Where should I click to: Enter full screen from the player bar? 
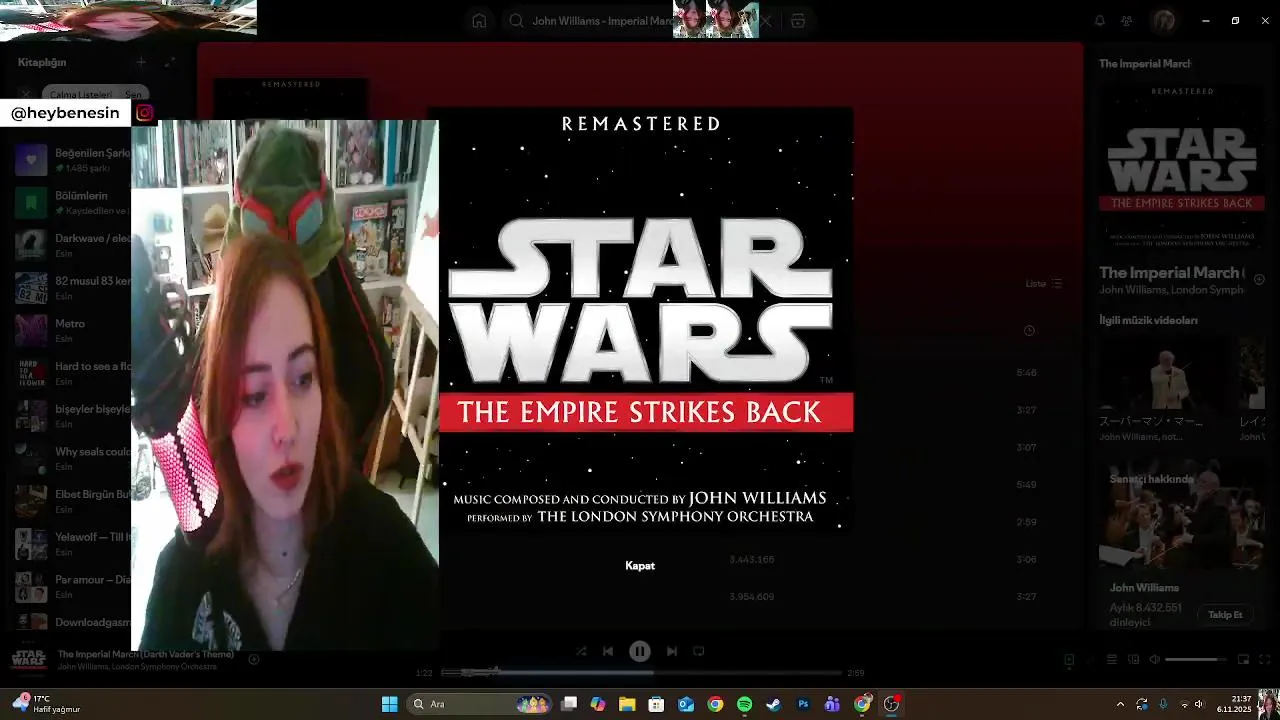pos(1265,660)
